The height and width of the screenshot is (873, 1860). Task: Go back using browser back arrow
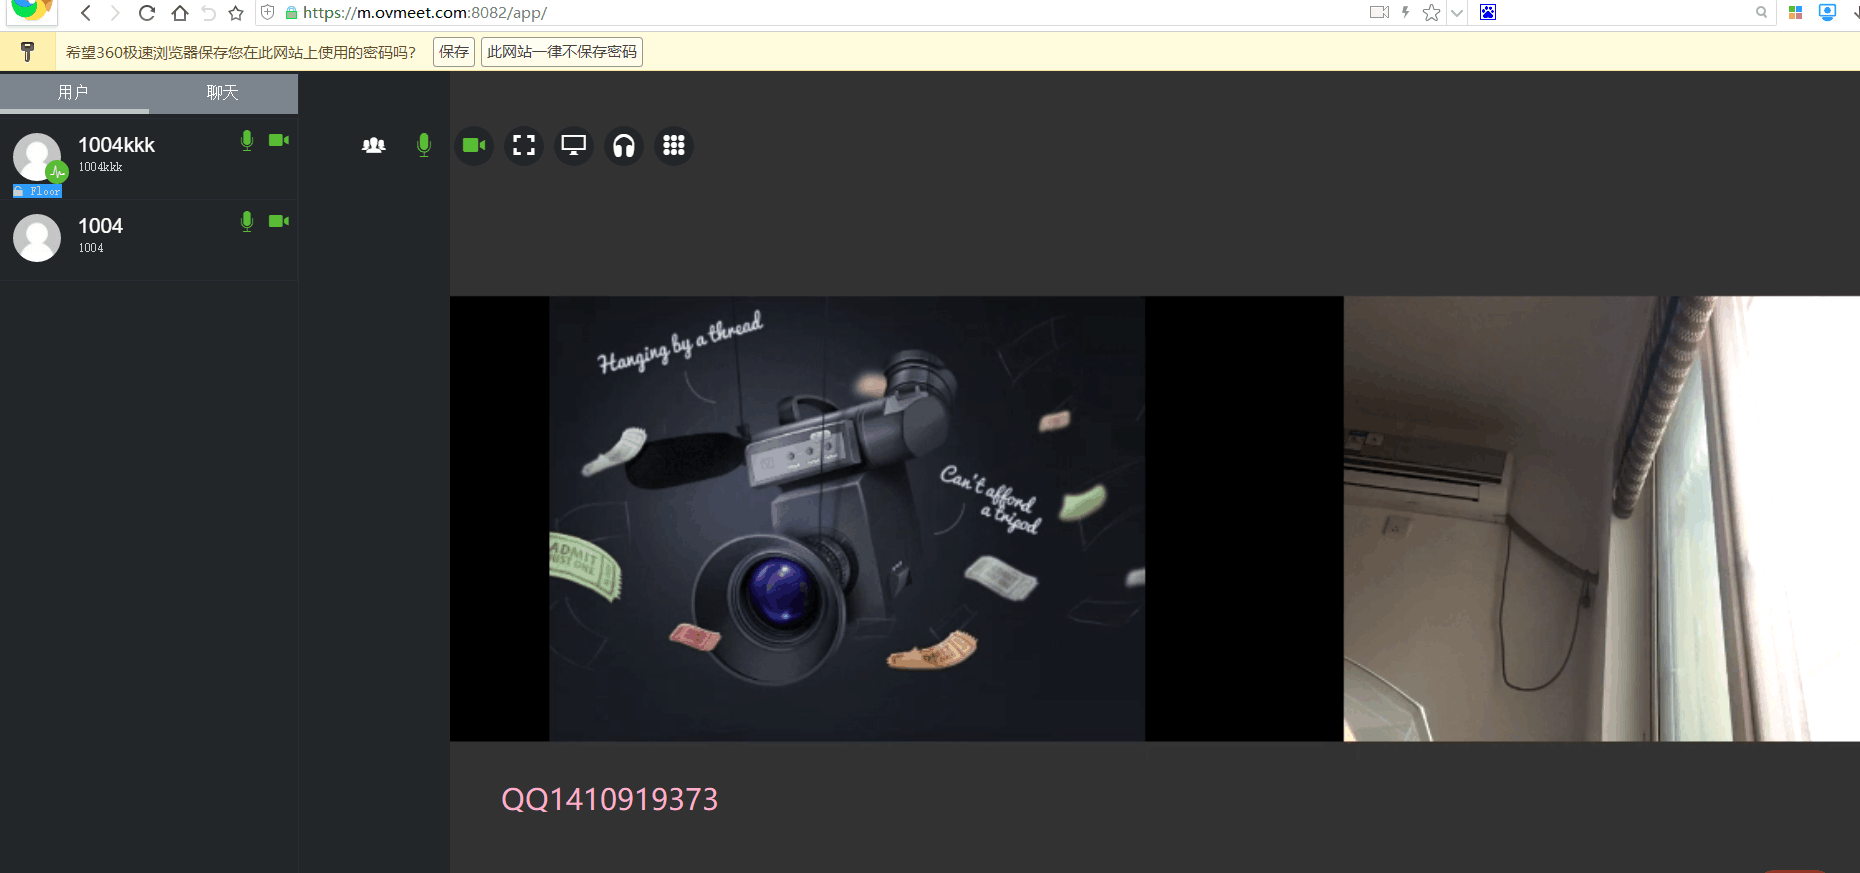point(86,13)
